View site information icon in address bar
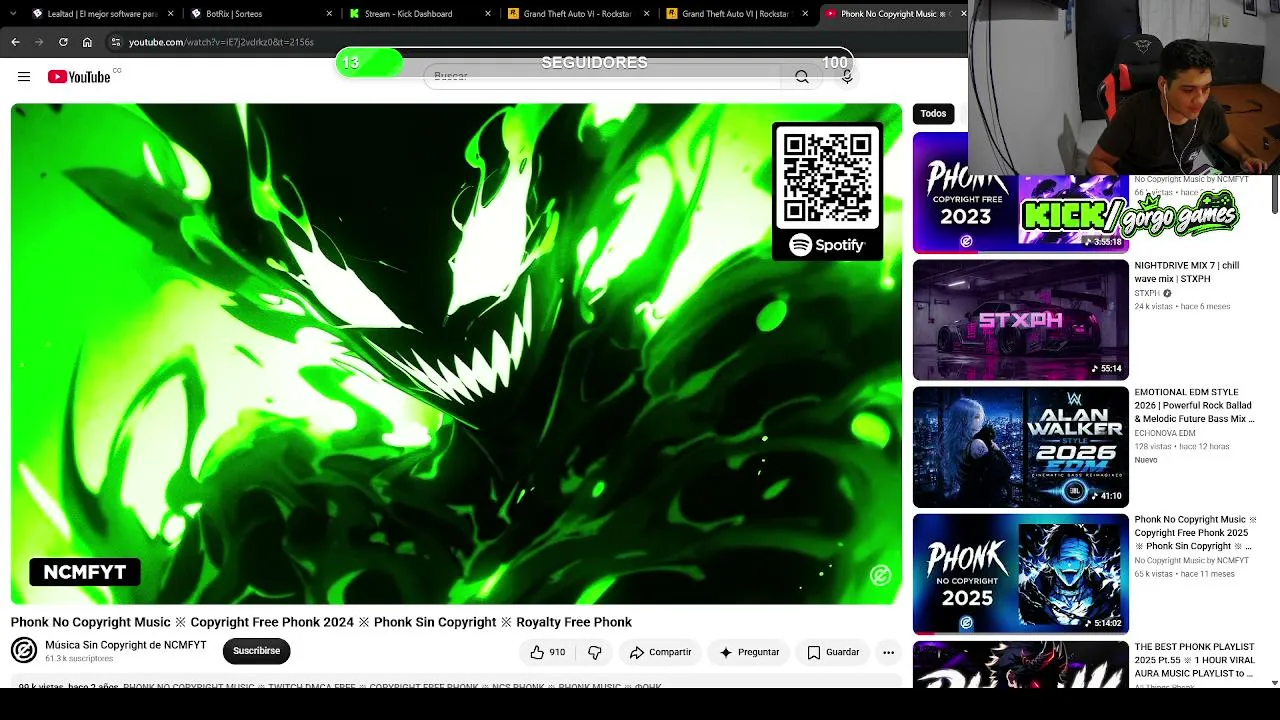 click(116, 42)
